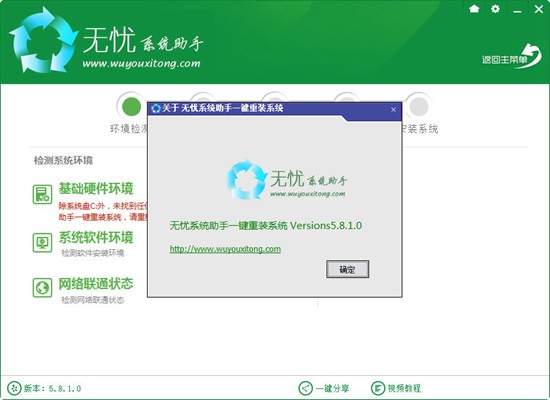Click 安装系统 step label

(420, 129)
